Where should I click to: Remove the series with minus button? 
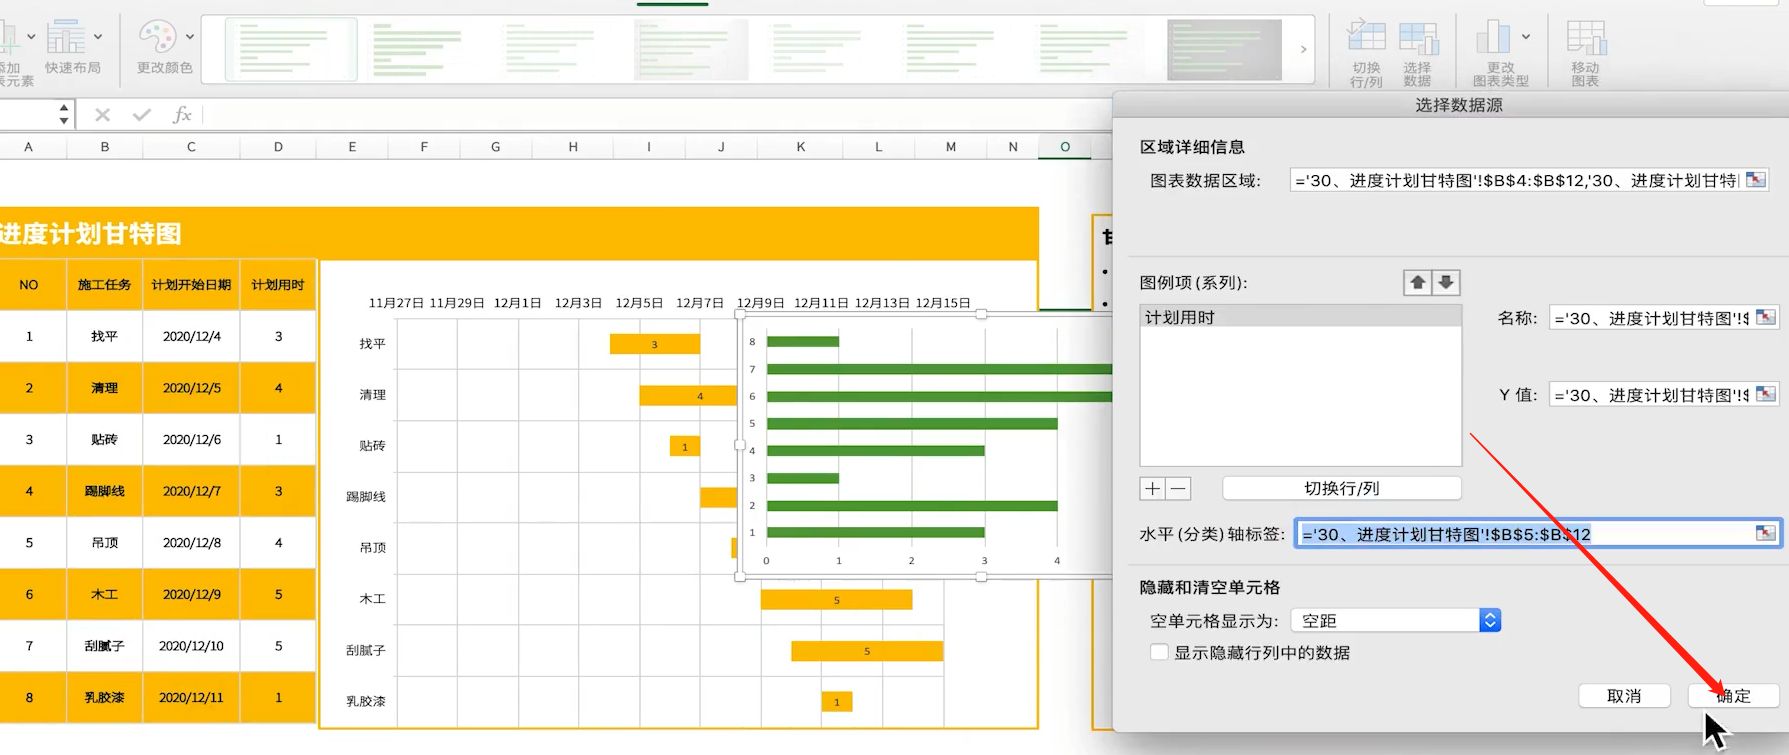1179,488
